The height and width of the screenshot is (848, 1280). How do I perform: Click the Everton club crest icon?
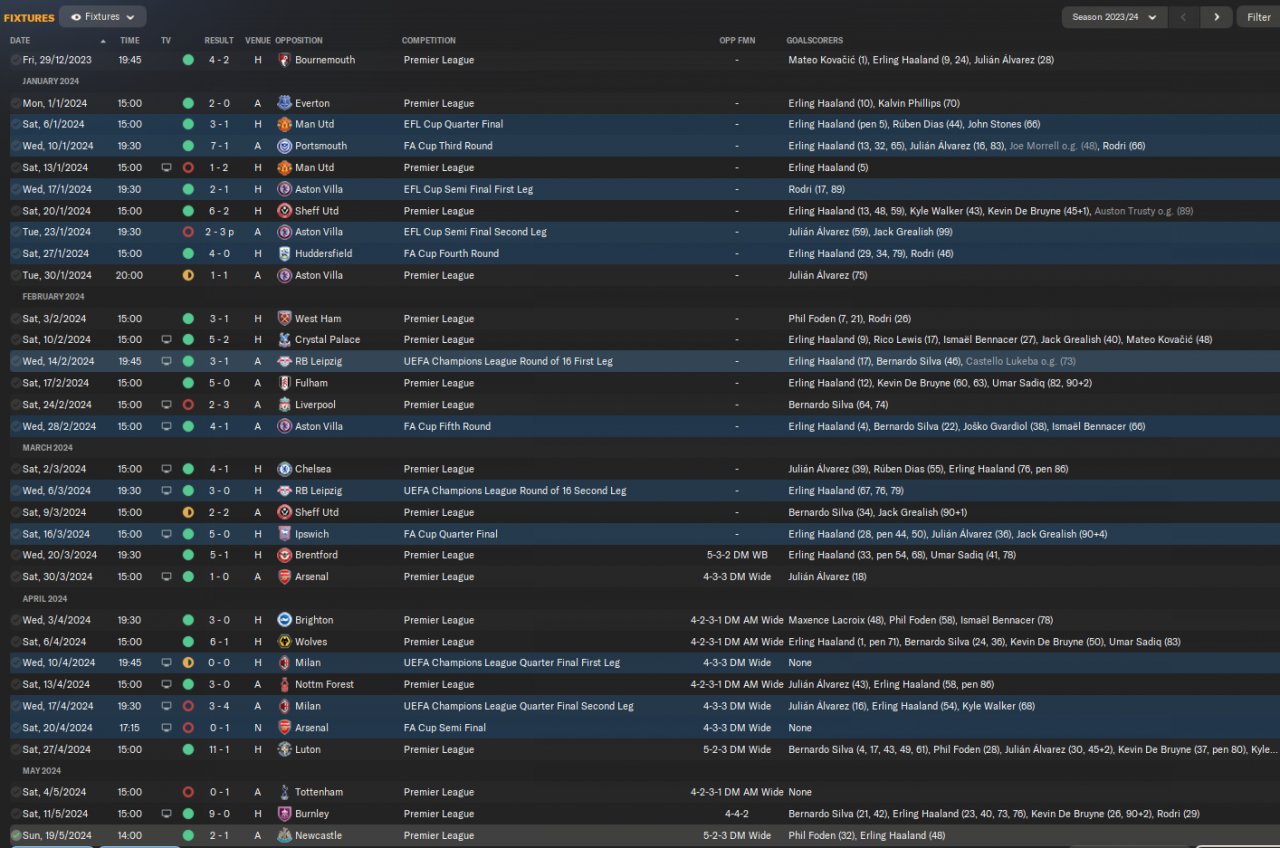point(284,103)
